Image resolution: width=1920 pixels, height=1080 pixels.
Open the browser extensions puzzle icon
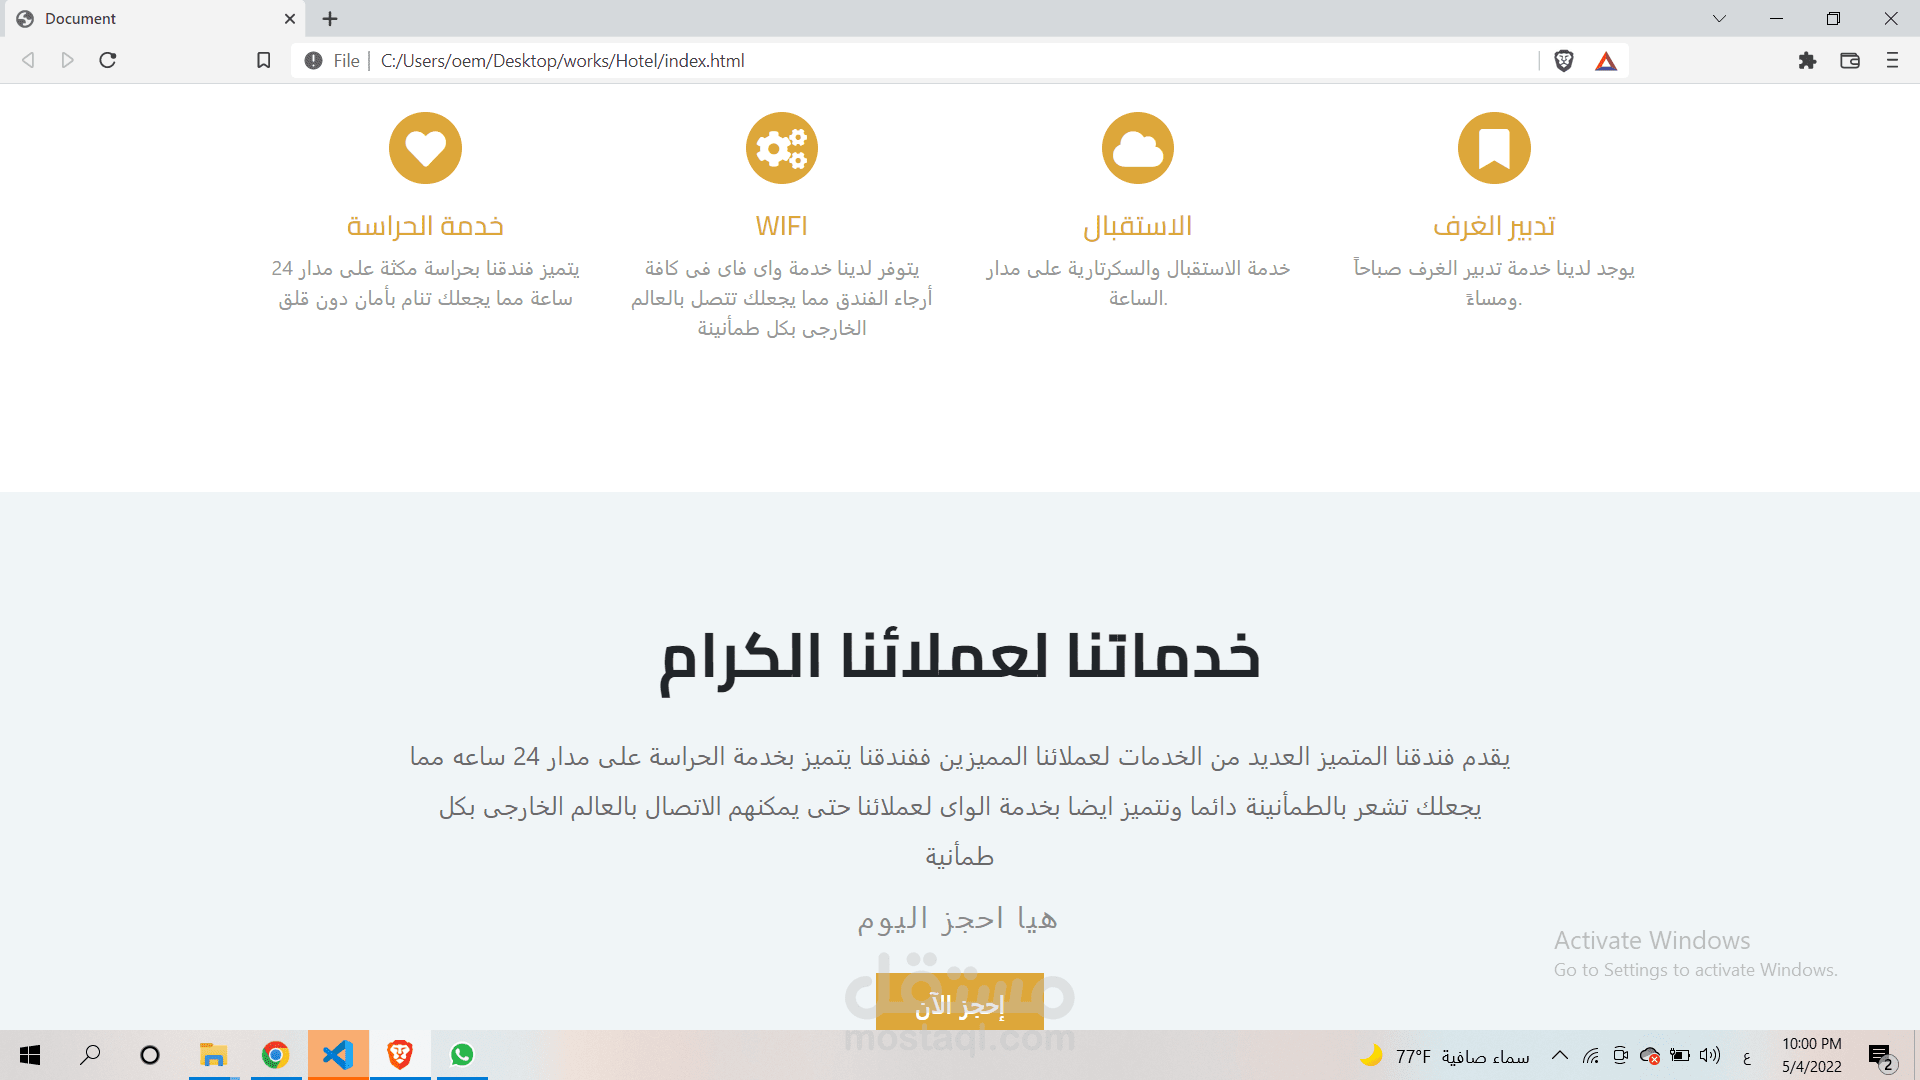tap(1807, 61)
